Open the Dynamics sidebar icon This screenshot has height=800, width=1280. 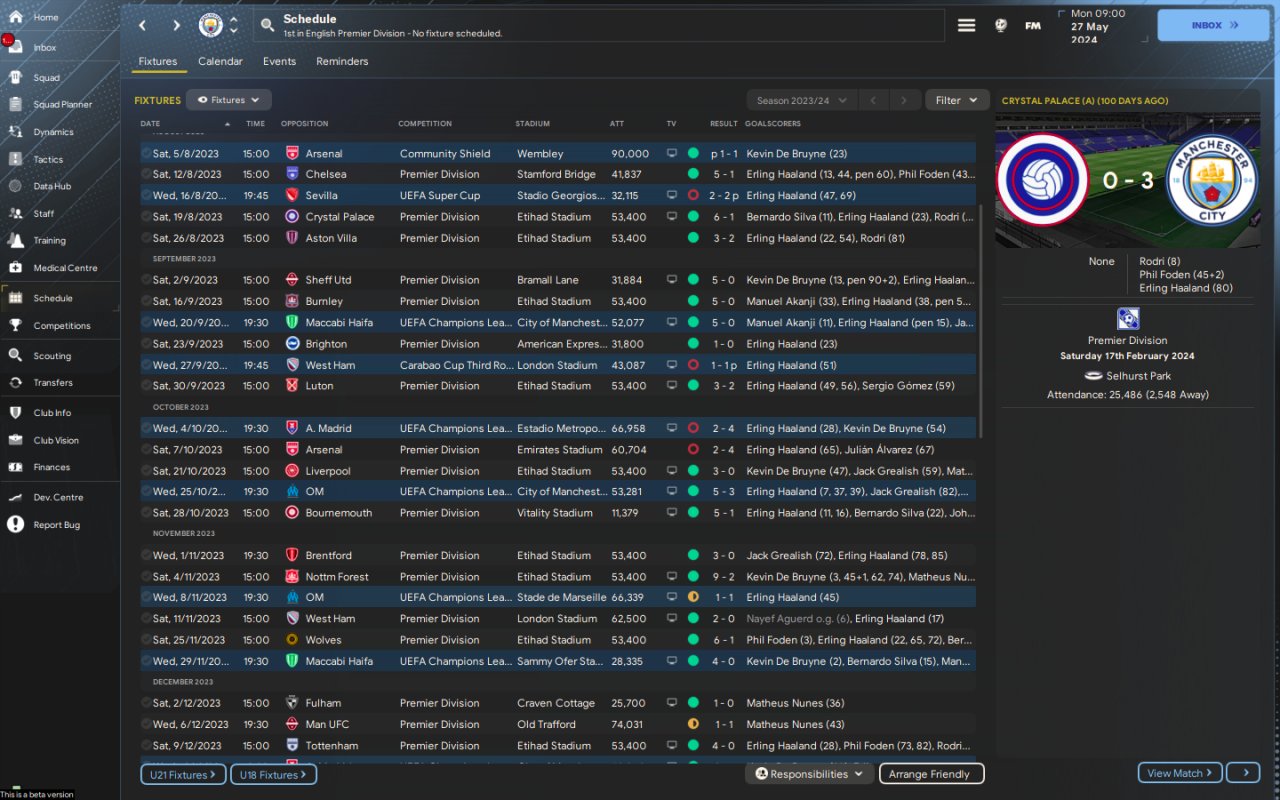(x=16, y=132)
